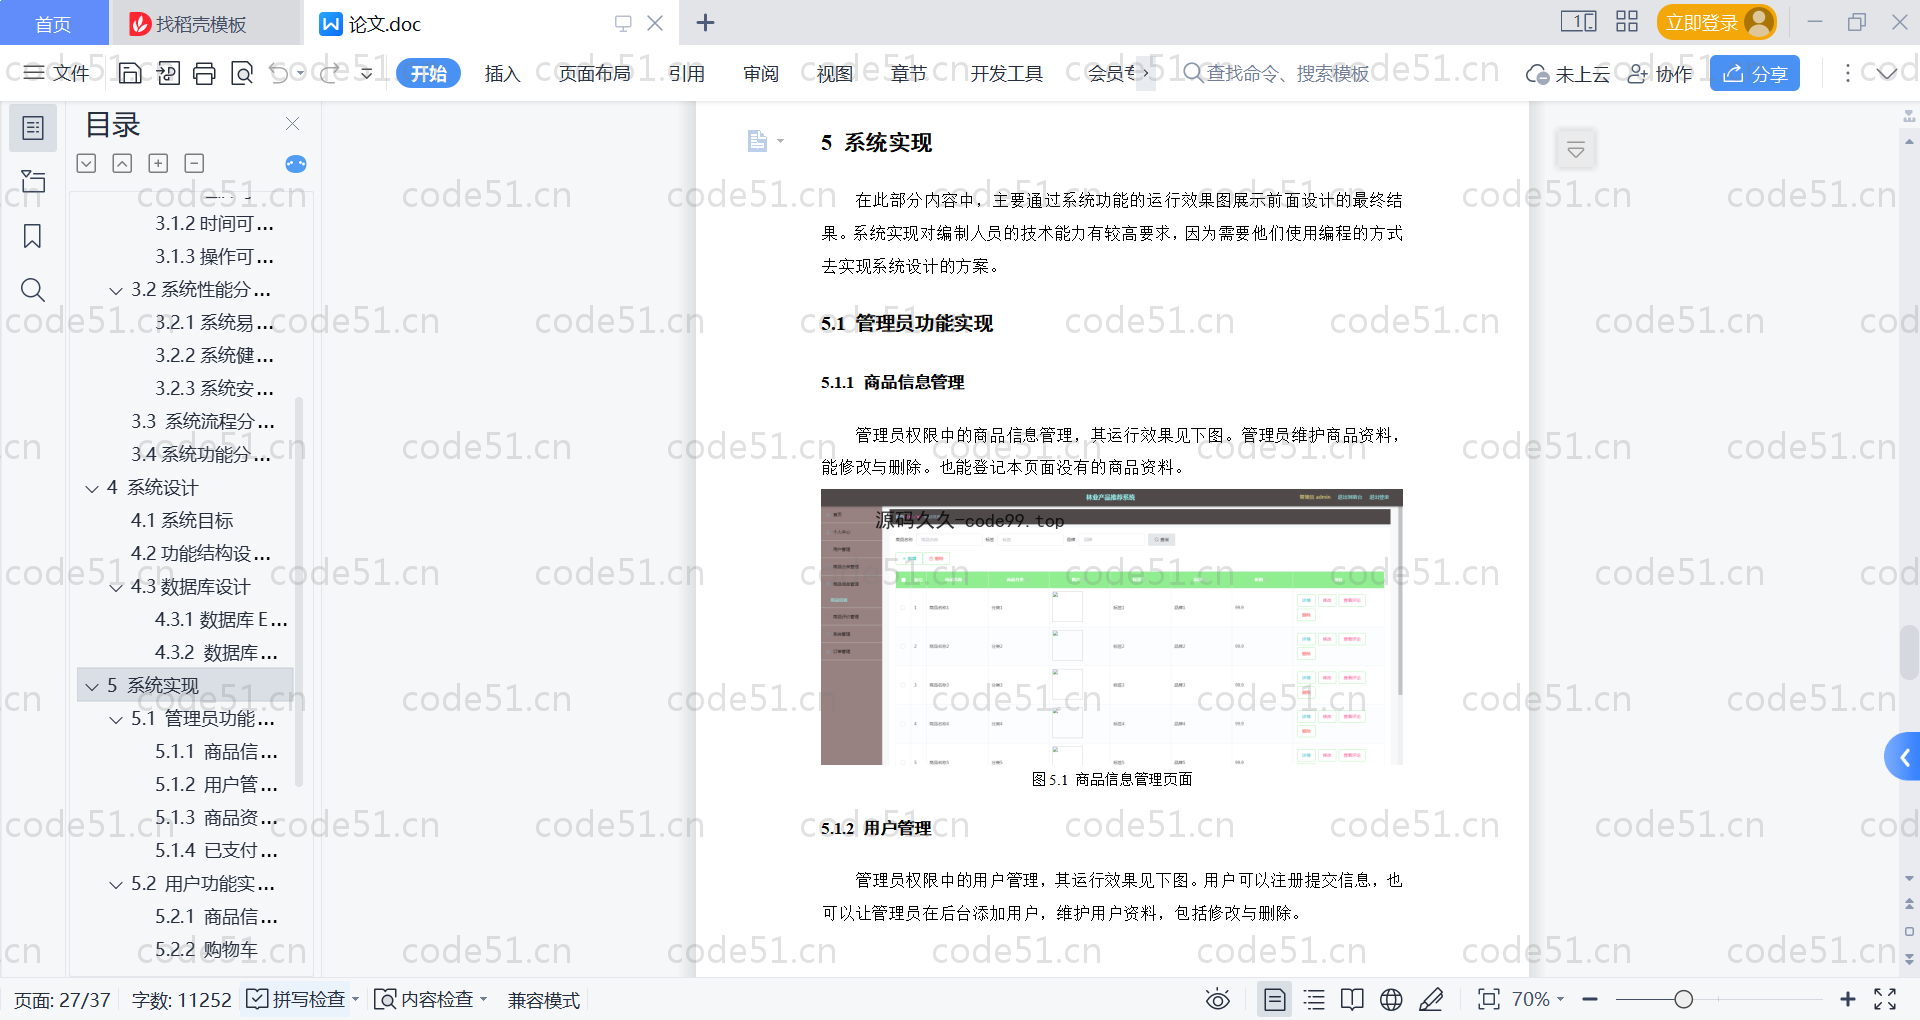Open the outline panel icon in the sidebar
Viewport: 1920px width, 1020px height.
[x=33, y=128]
